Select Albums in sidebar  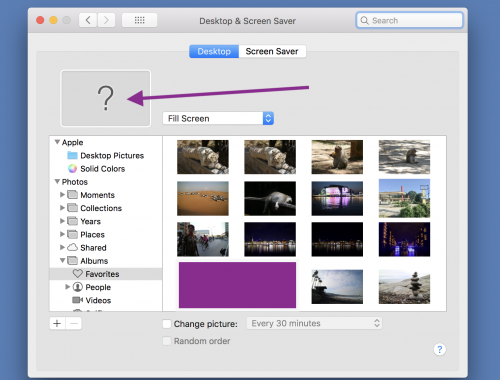(x=94, y=261)
